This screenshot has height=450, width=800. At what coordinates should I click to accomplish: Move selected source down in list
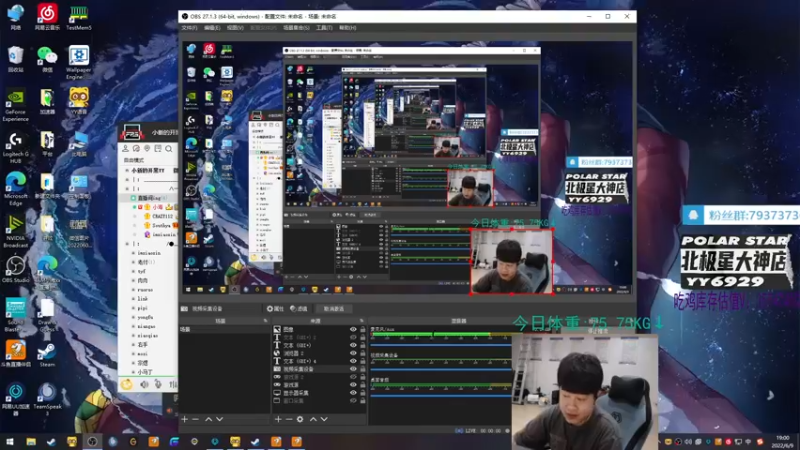point(324,419)
